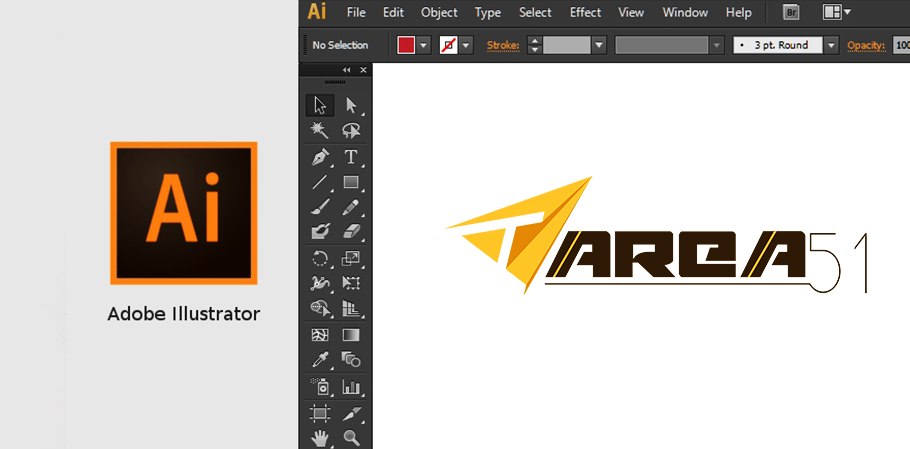The image size is (910, 449).
Task: Choose the Rectangle shape tool
Action: click(351, 183)
